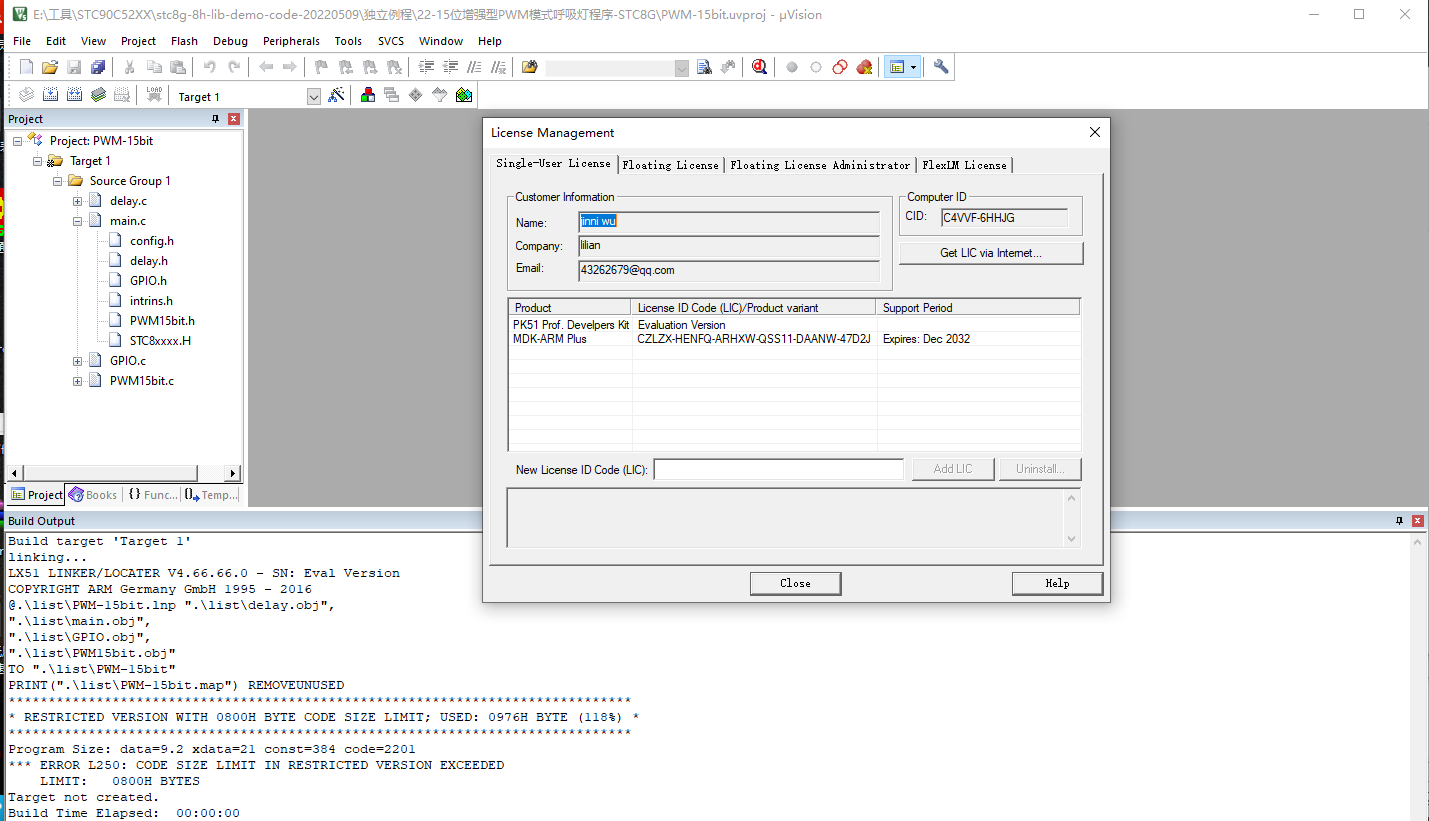Open the Peripherals menu

291,41
